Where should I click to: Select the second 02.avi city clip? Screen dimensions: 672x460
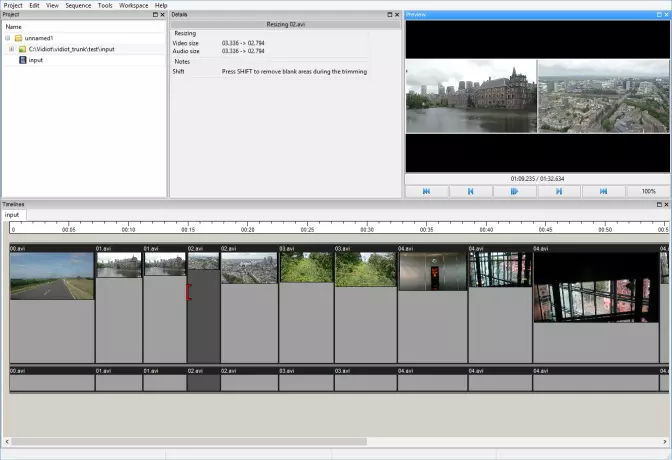249,304
